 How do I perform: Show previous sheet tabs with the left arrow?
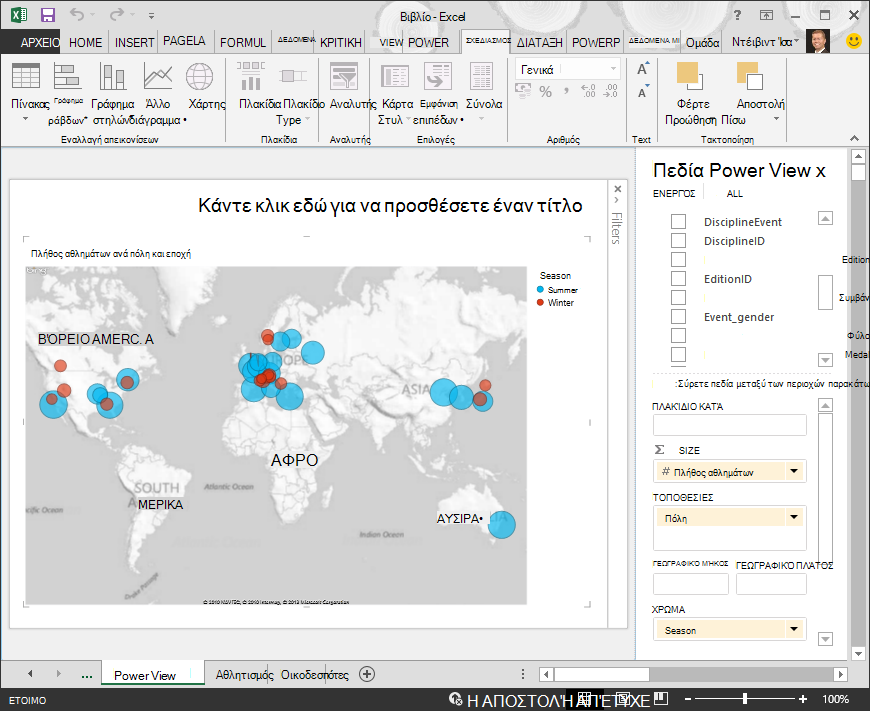(30, 674)
